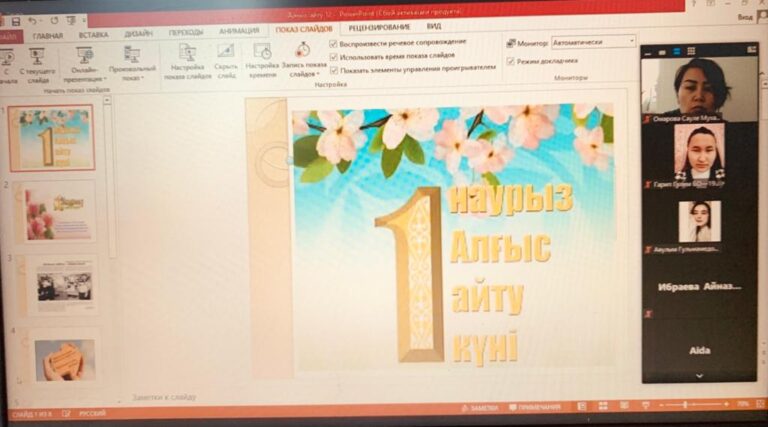The height and width of the screenshot is (427, 768).
Task: Open Online presentation option
Action: point(84,64)
